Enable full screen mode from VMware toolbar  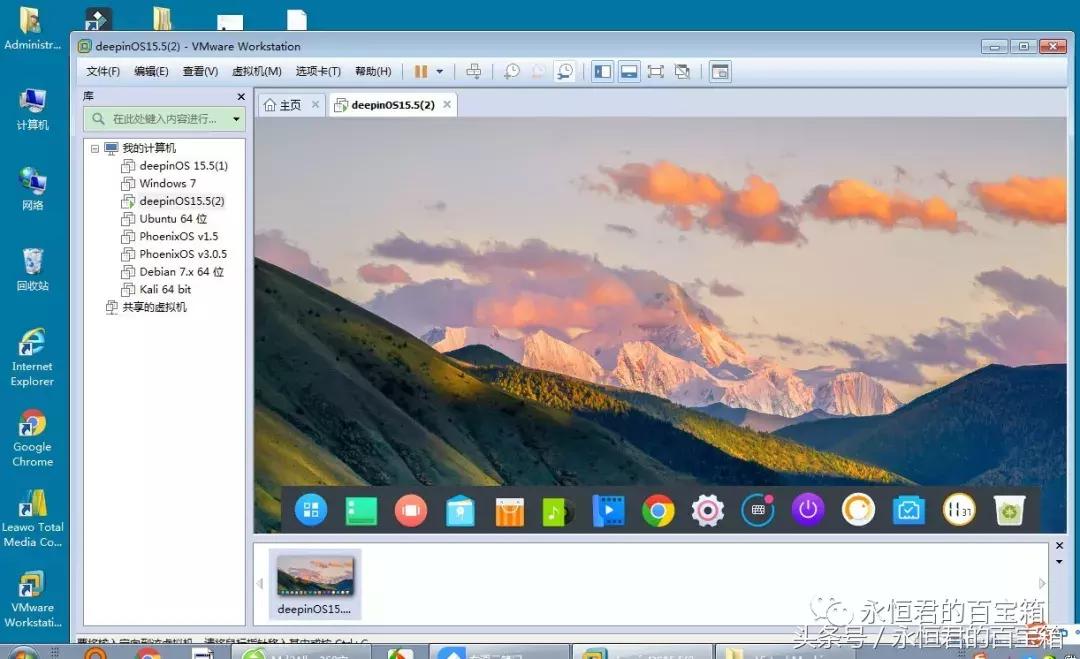click(x=658, y=71)
